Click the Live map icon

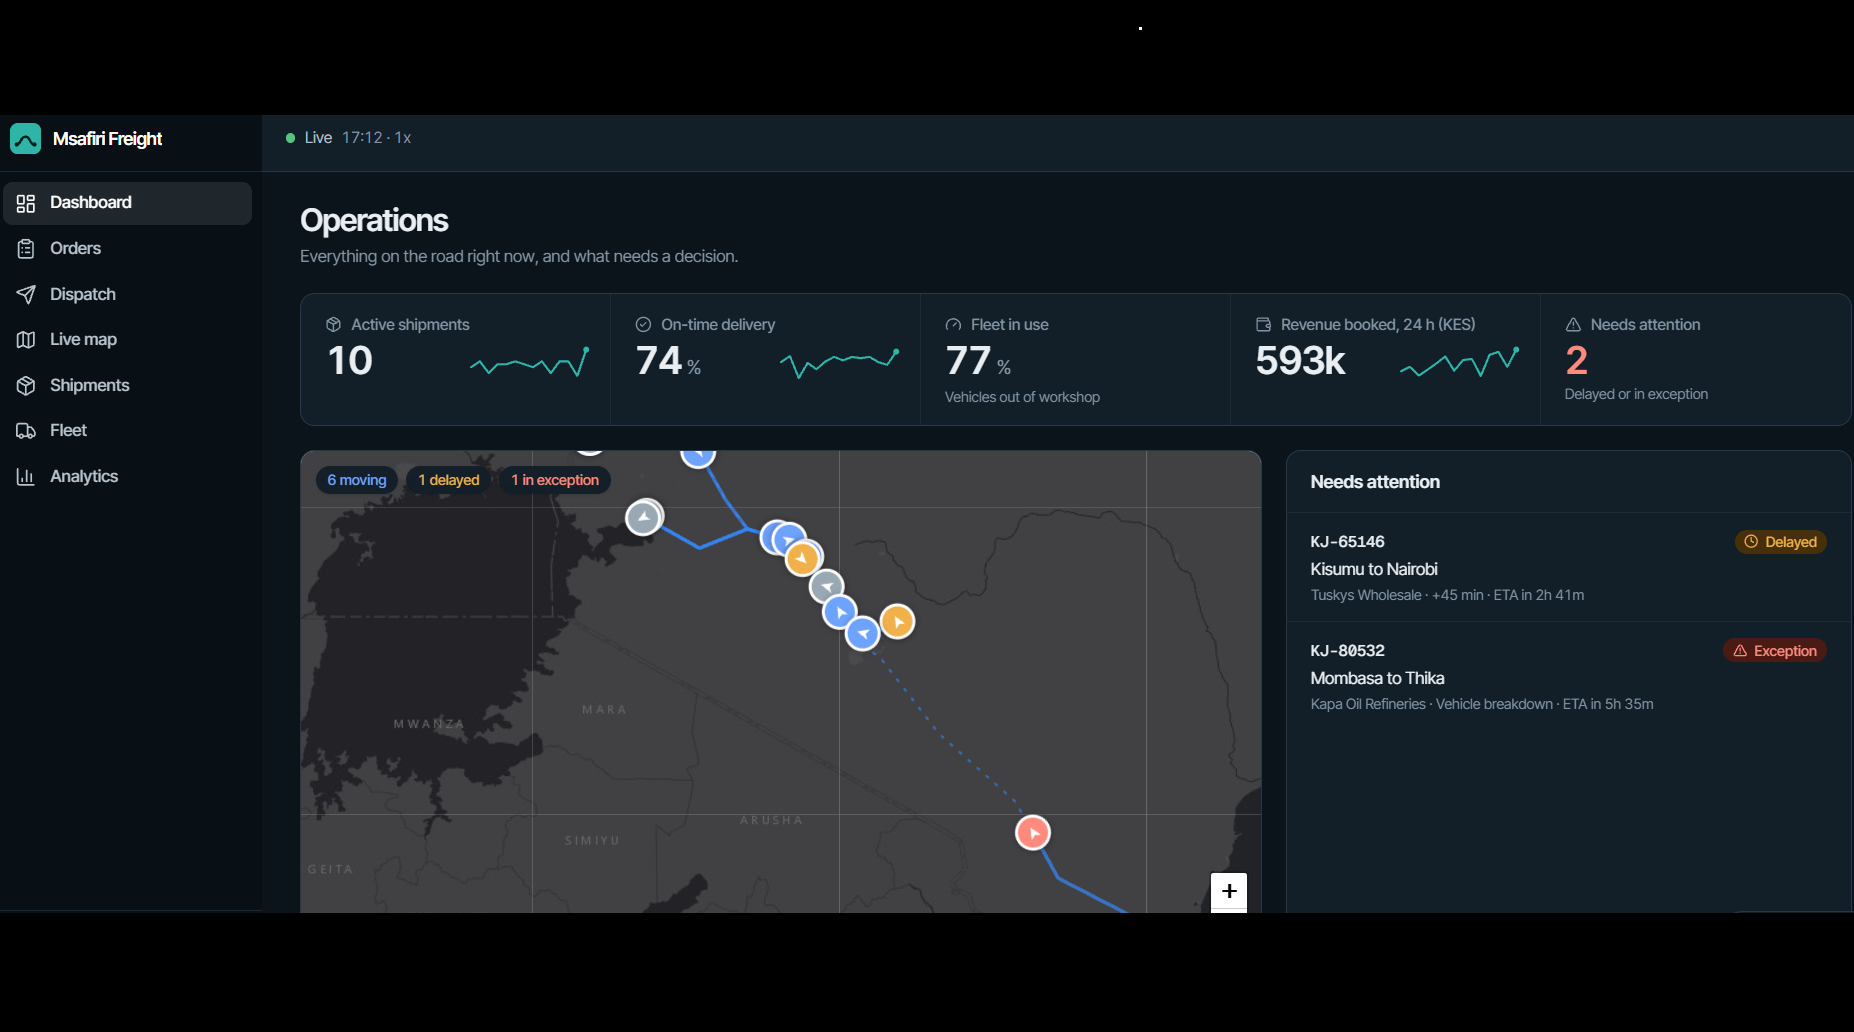[x=26, y=339]
